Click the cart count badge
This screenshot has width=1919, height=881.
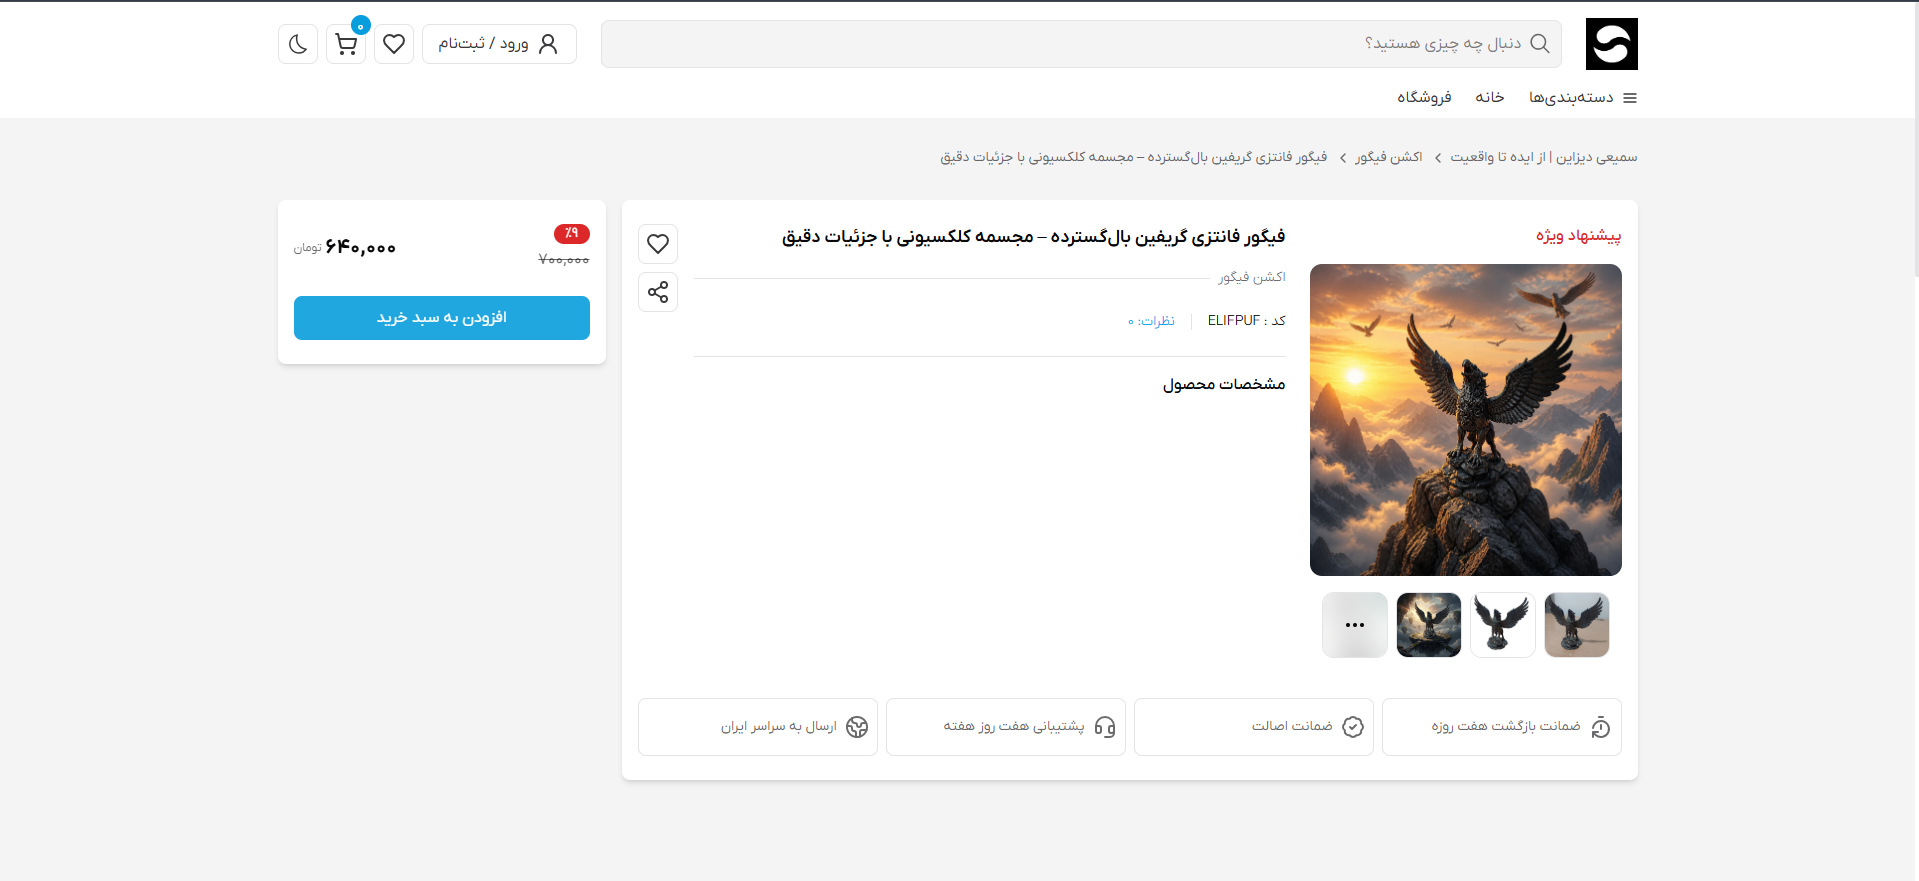[361, 25]
